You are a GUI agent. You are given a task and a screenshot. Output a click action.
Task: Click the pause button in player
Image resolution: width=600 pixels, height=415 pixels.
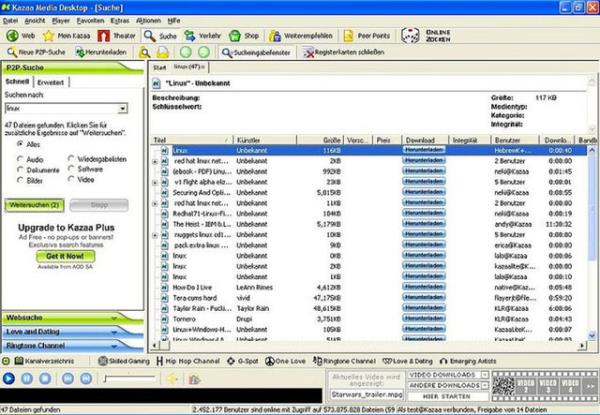pyautogui.click(x=27, y=379)
